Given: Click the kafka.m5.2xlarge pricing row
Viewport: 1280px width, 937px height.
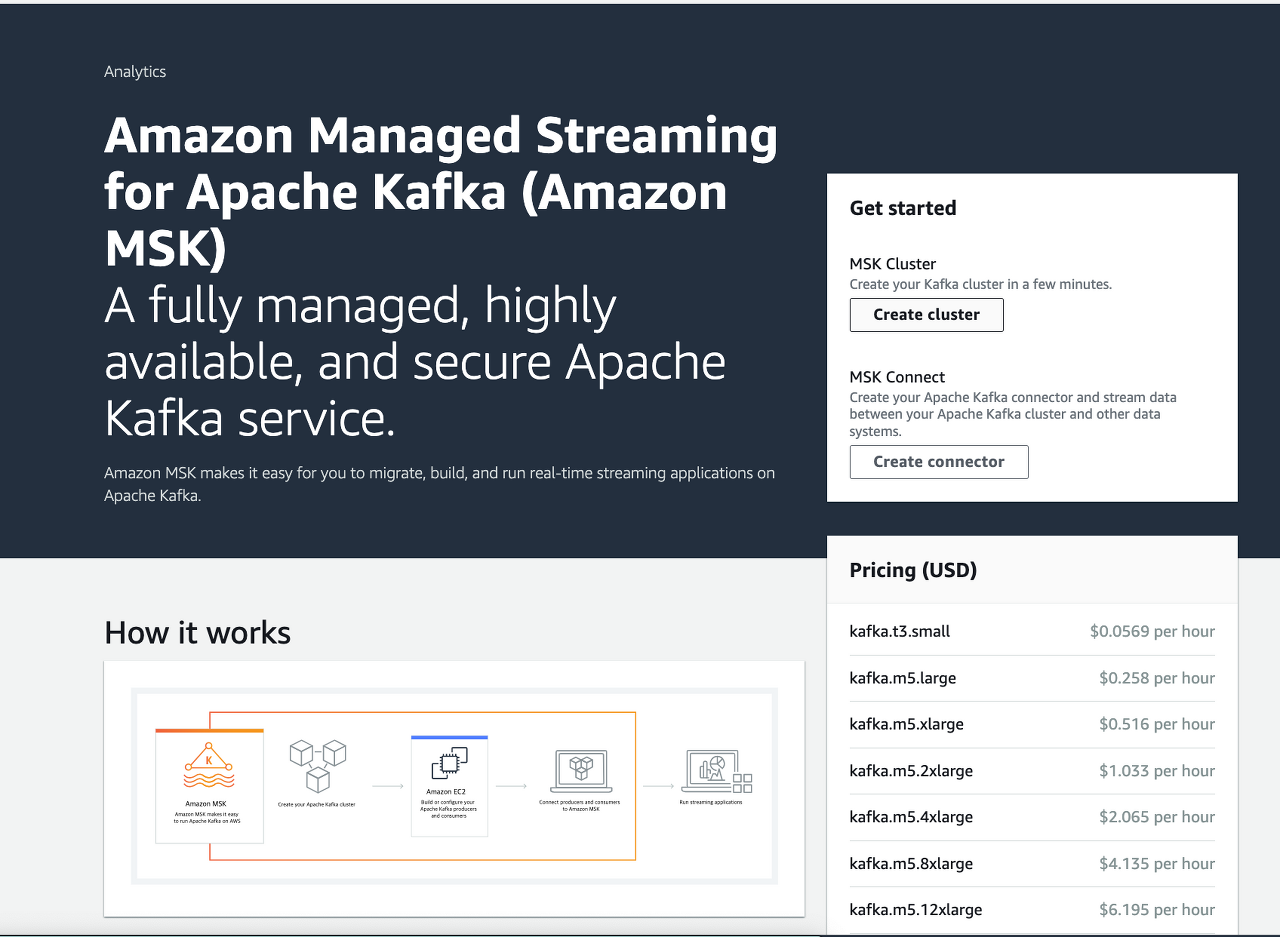Looking at the screenshot, I should 1032,771.
